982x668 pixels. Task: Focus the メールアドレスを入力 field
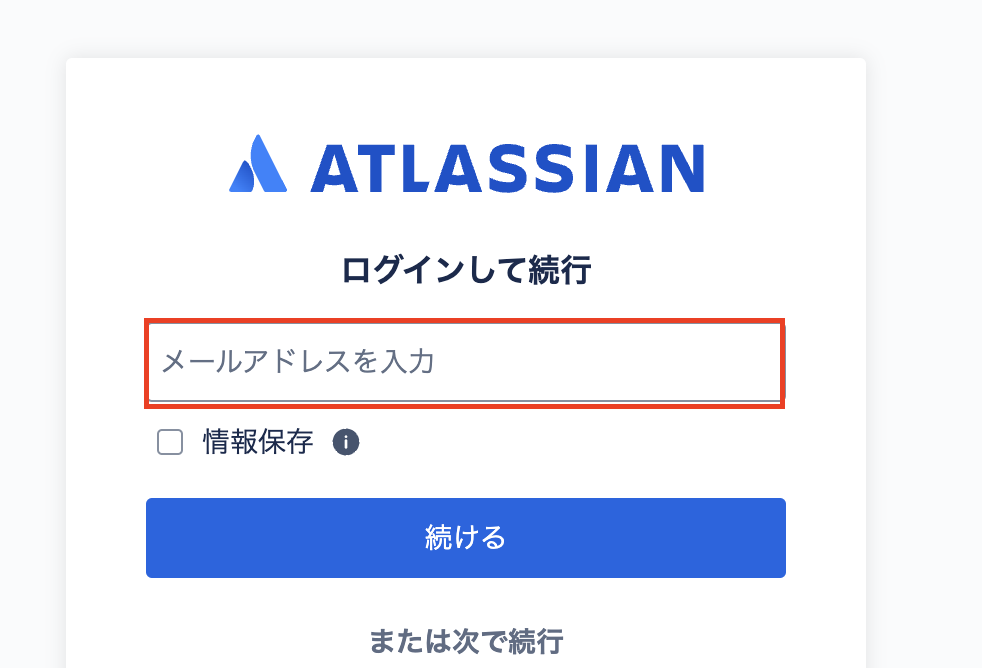pyautogui.click(x=465, y=362)
